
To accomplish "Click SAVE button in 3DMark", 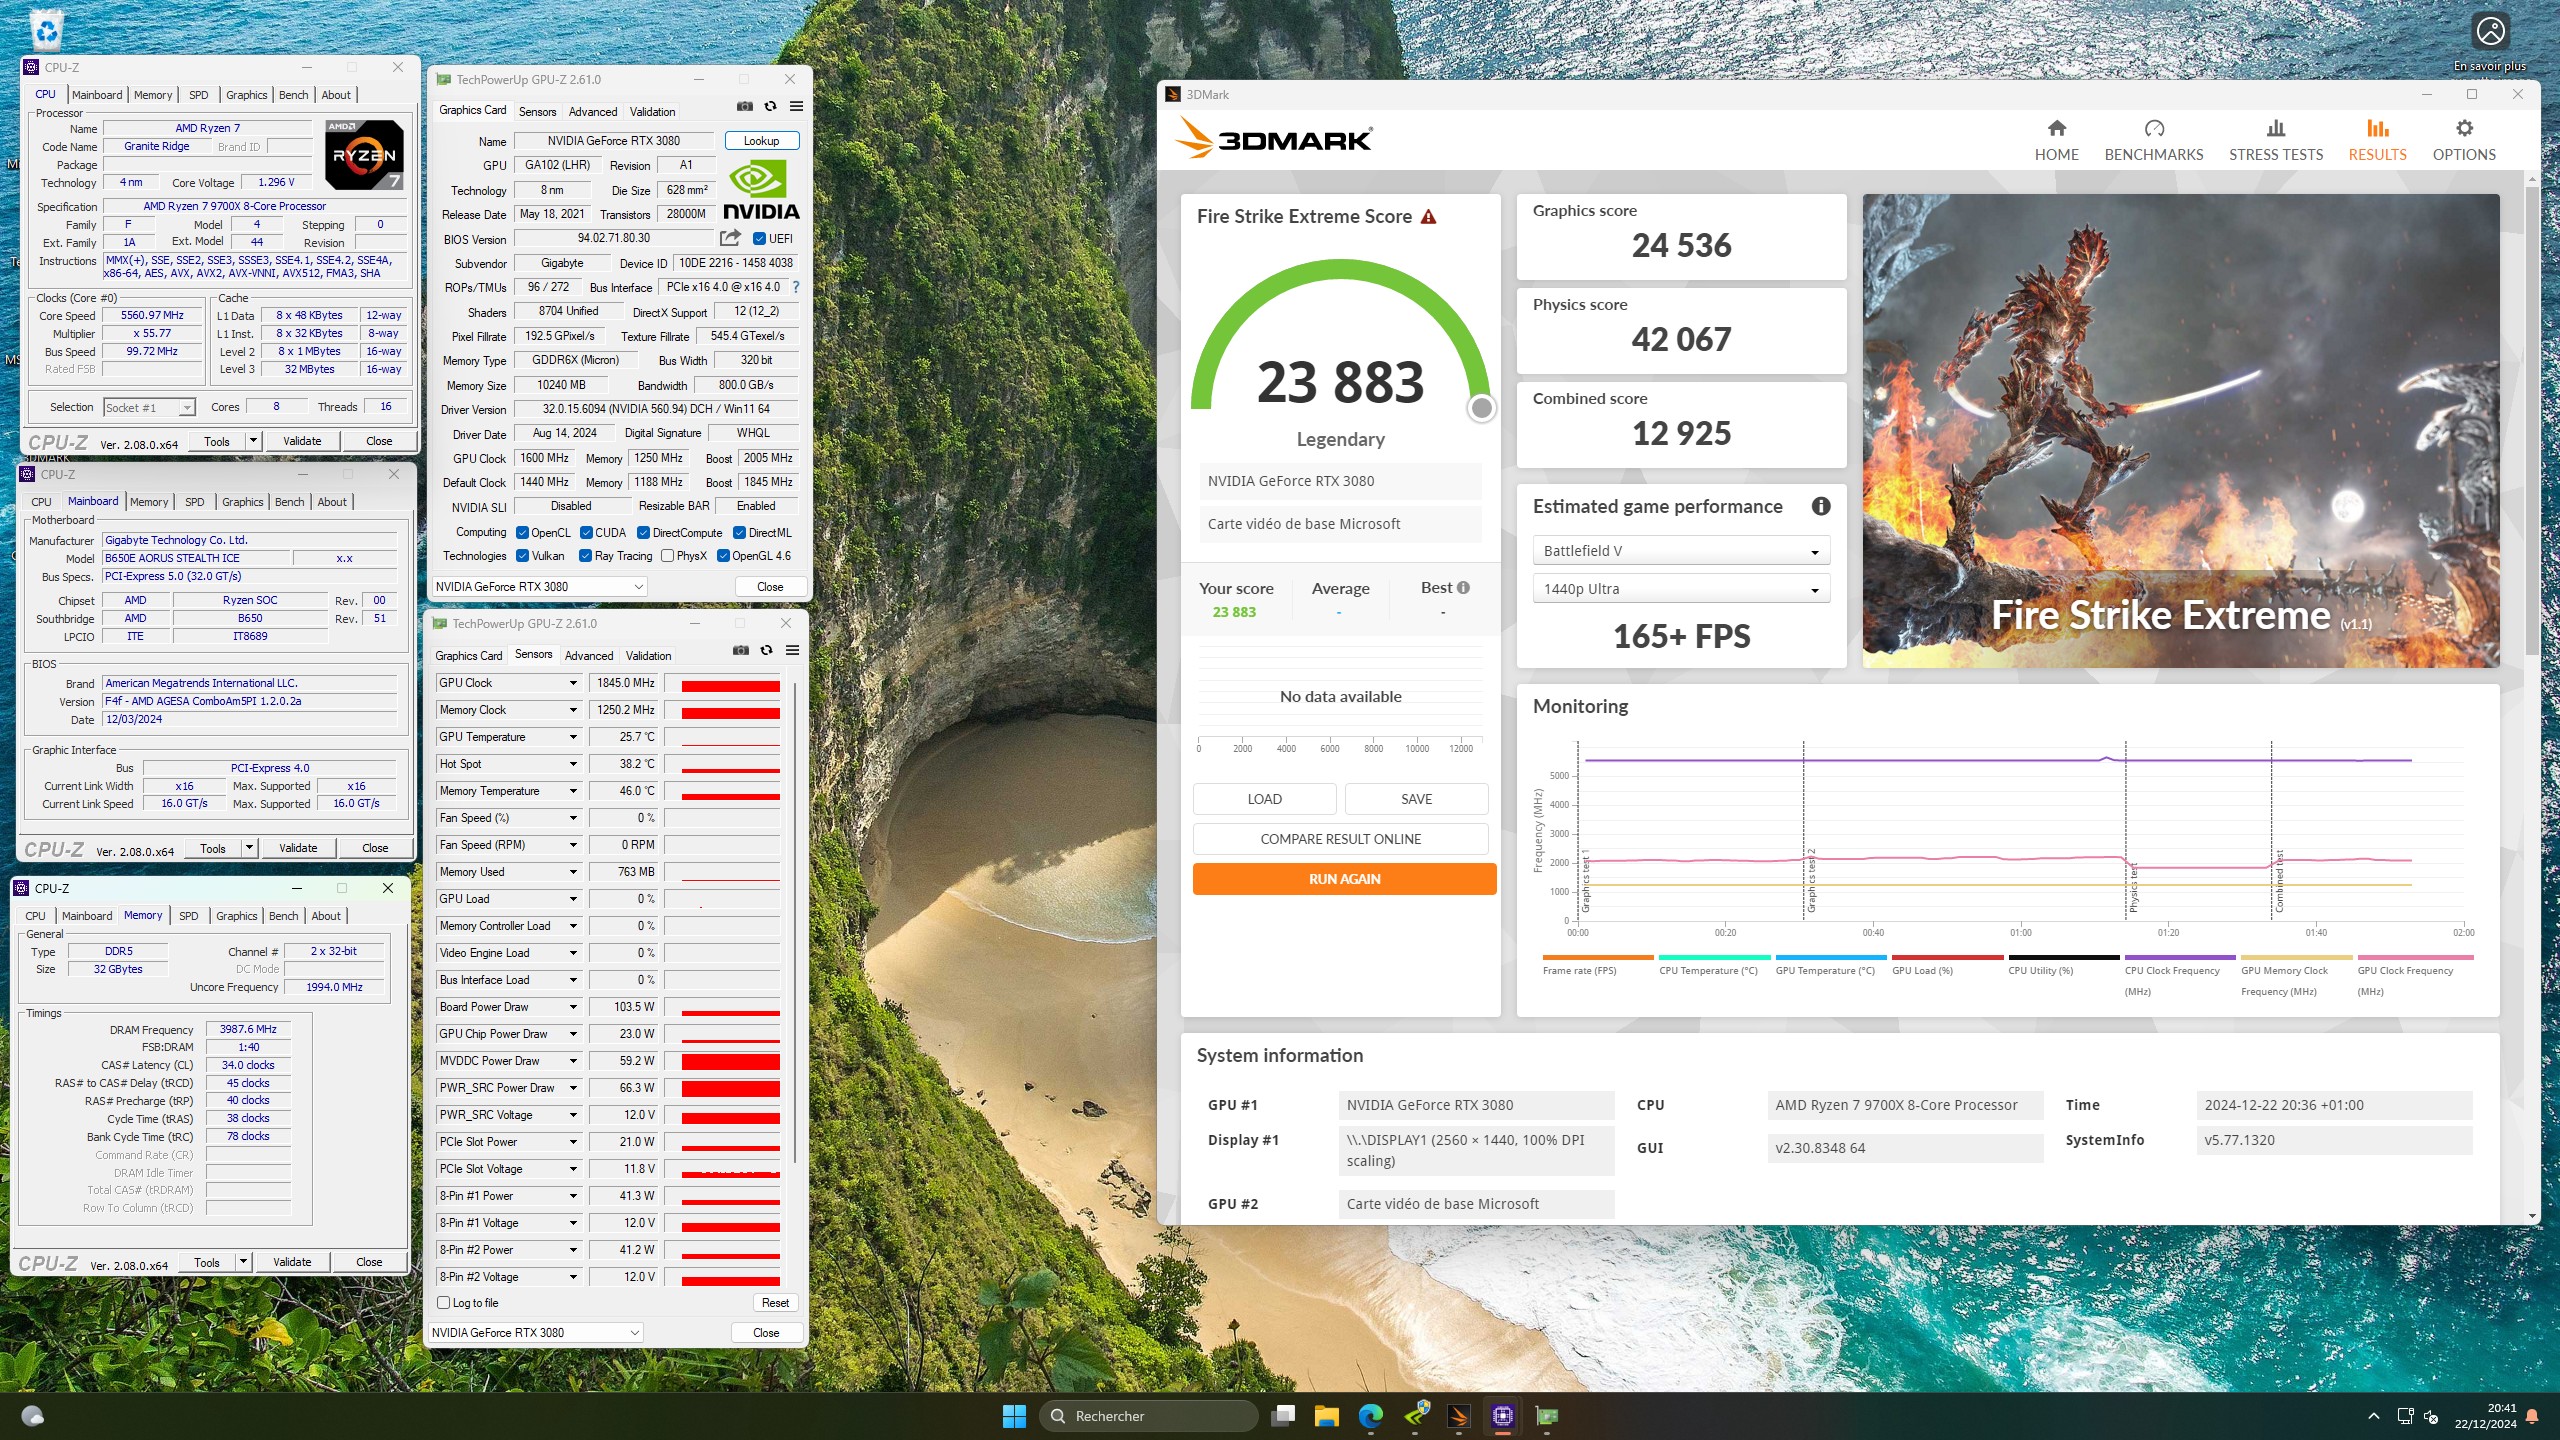I will 1416,799.
